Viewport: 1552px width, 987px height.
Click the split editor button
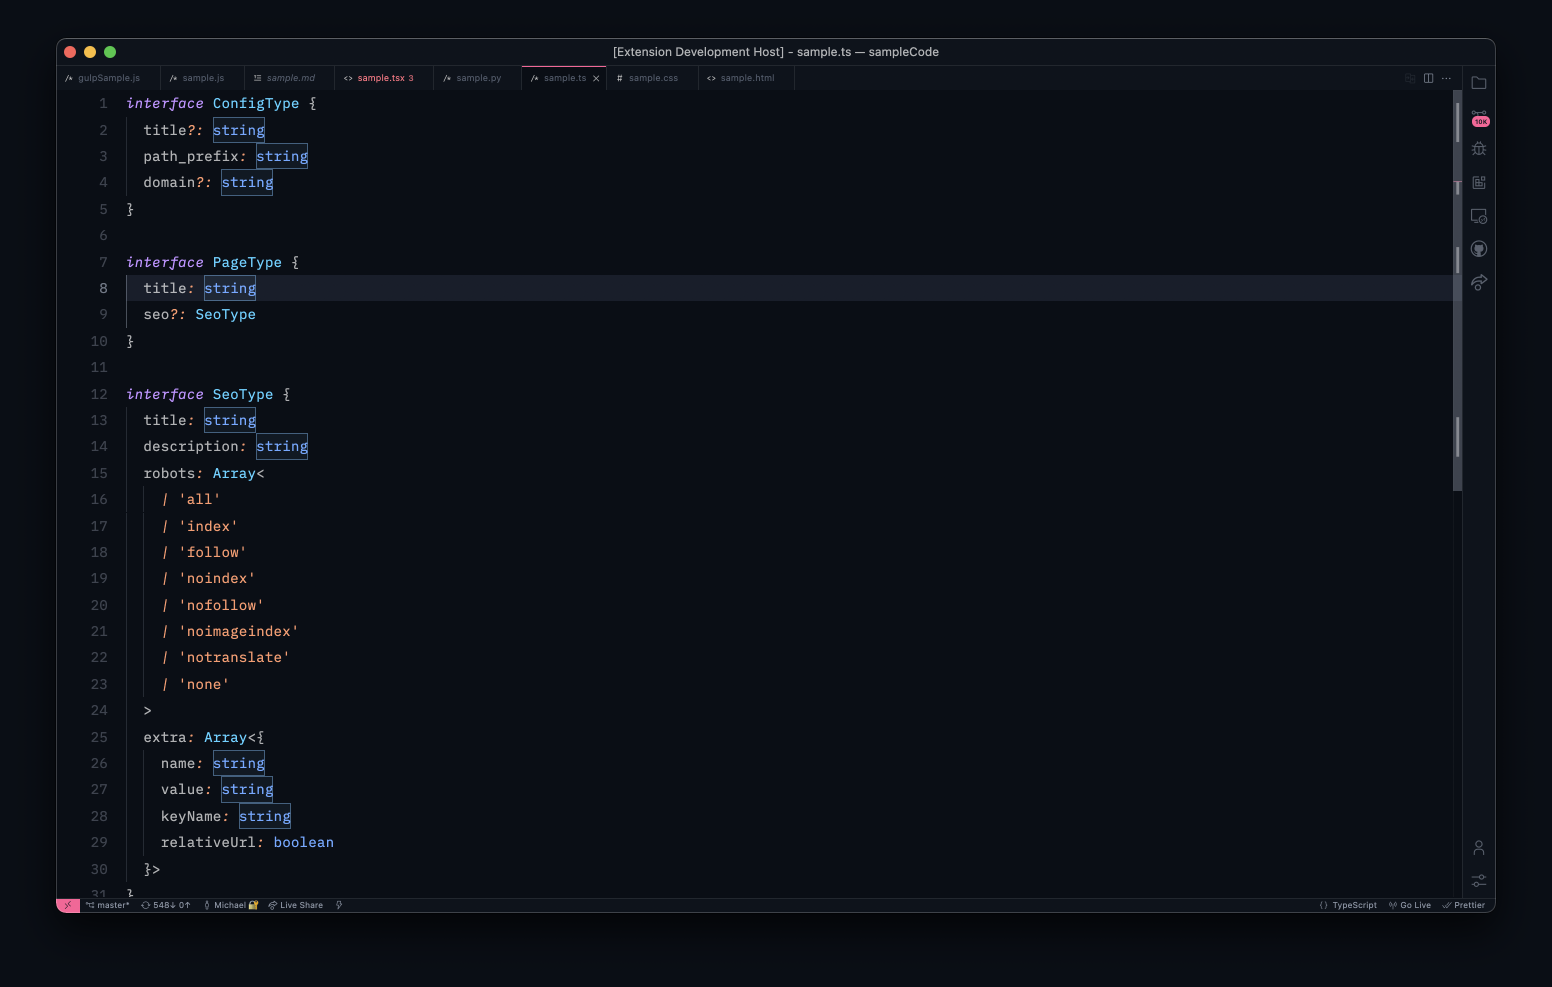tap(1429, 78)
